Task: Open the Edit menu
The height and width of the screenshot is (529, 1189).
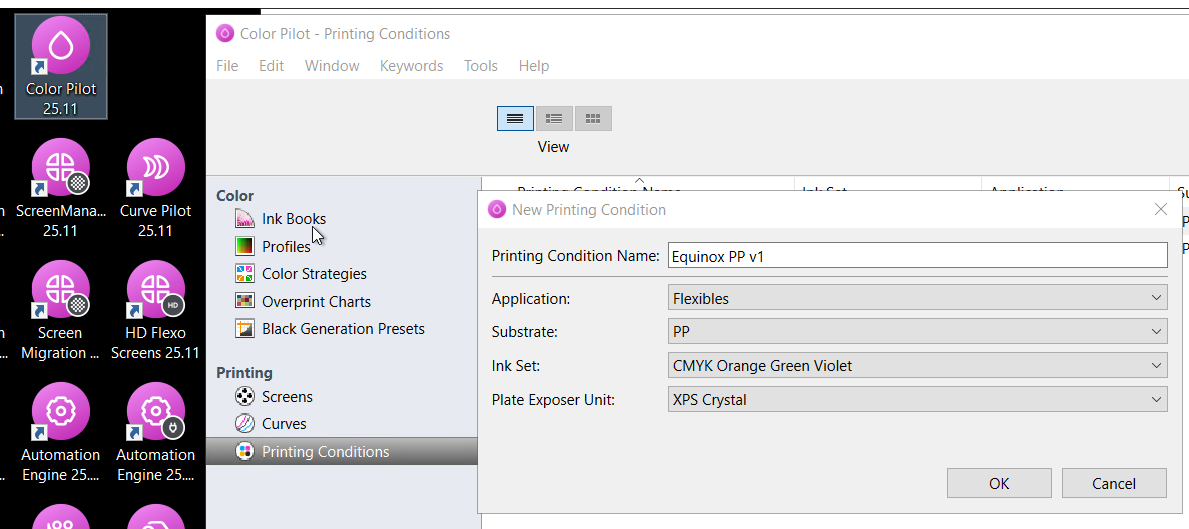Action: [x=271, y=66]
